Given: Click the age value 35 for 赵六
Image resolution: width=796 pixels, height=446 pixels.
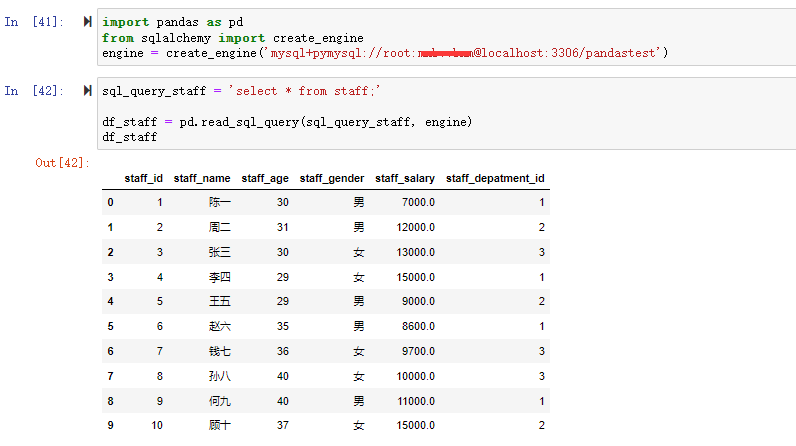Looking at the screenshot, I should [283, 326].
